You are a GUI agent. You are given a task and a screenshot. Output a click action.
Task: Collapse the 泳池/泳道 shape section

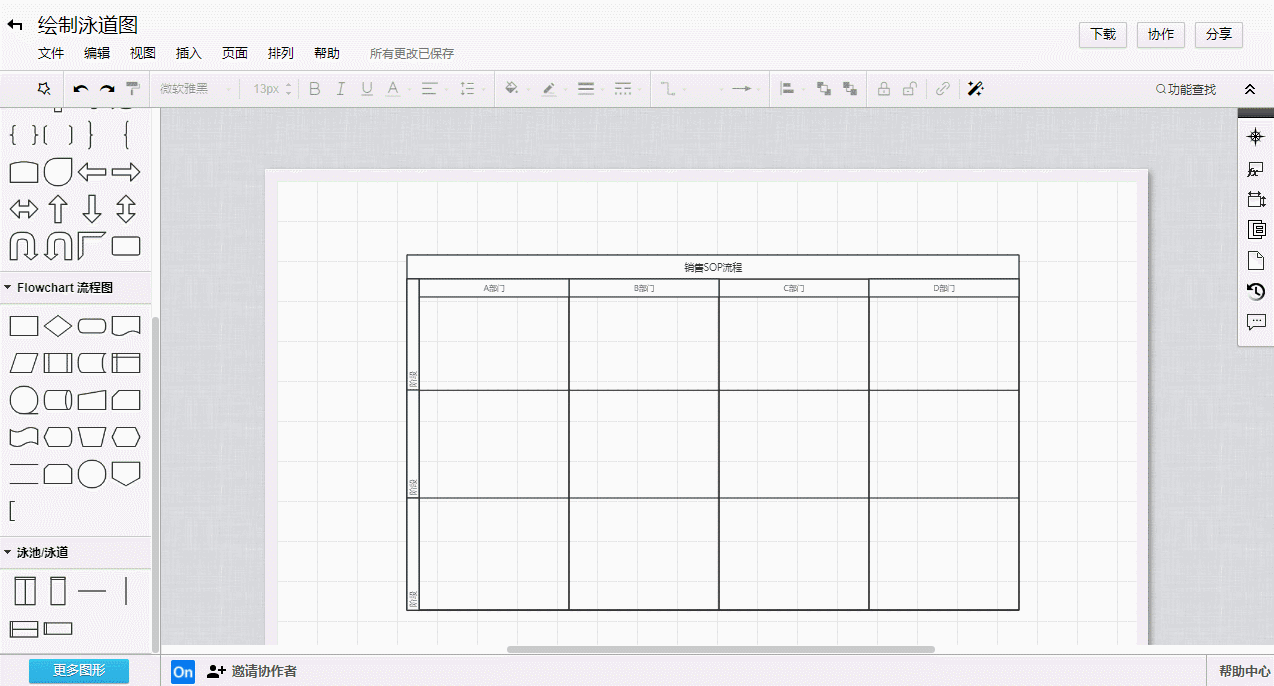click(x=10, y=551)
